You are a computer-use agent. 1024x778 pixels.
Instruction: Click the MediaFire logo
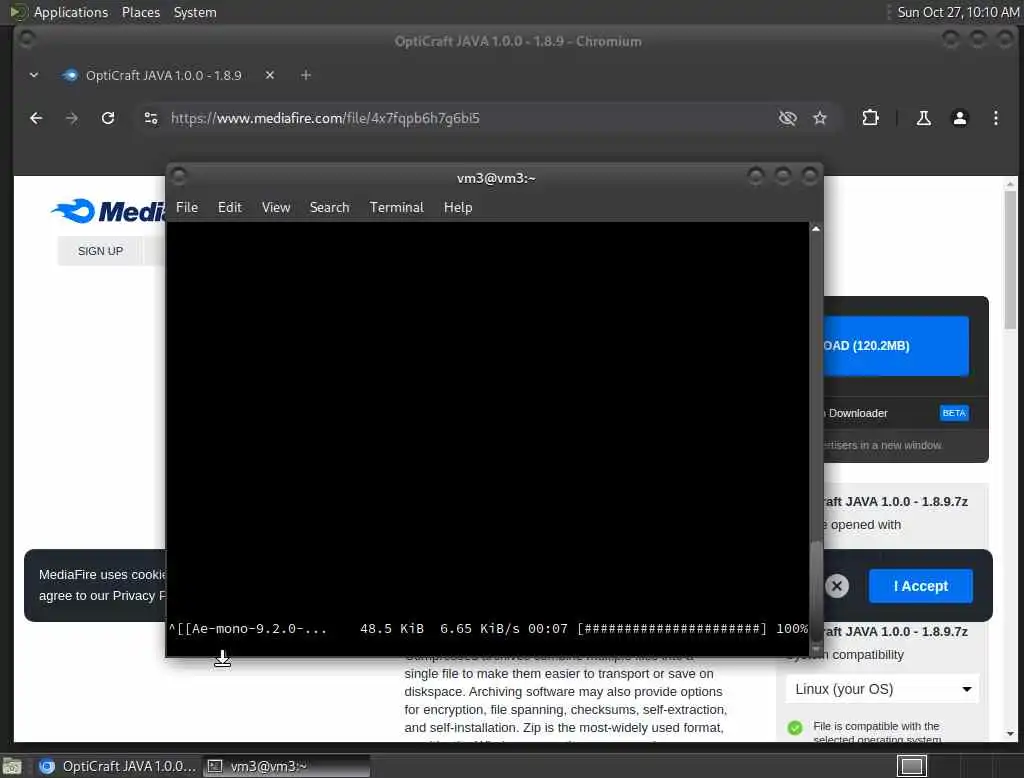coord(108,211)
